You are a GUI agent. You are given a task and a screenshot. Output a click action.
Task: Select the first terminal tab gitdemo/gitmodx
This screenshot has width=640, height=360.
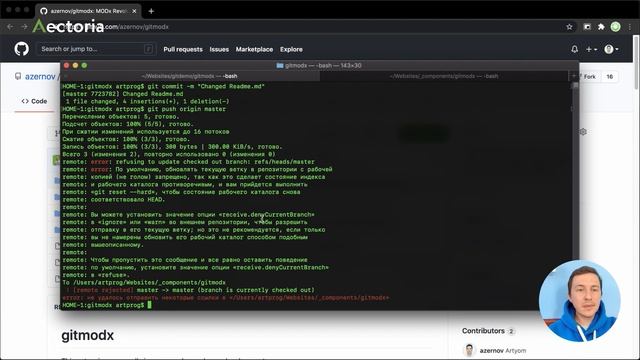[190, 76]
